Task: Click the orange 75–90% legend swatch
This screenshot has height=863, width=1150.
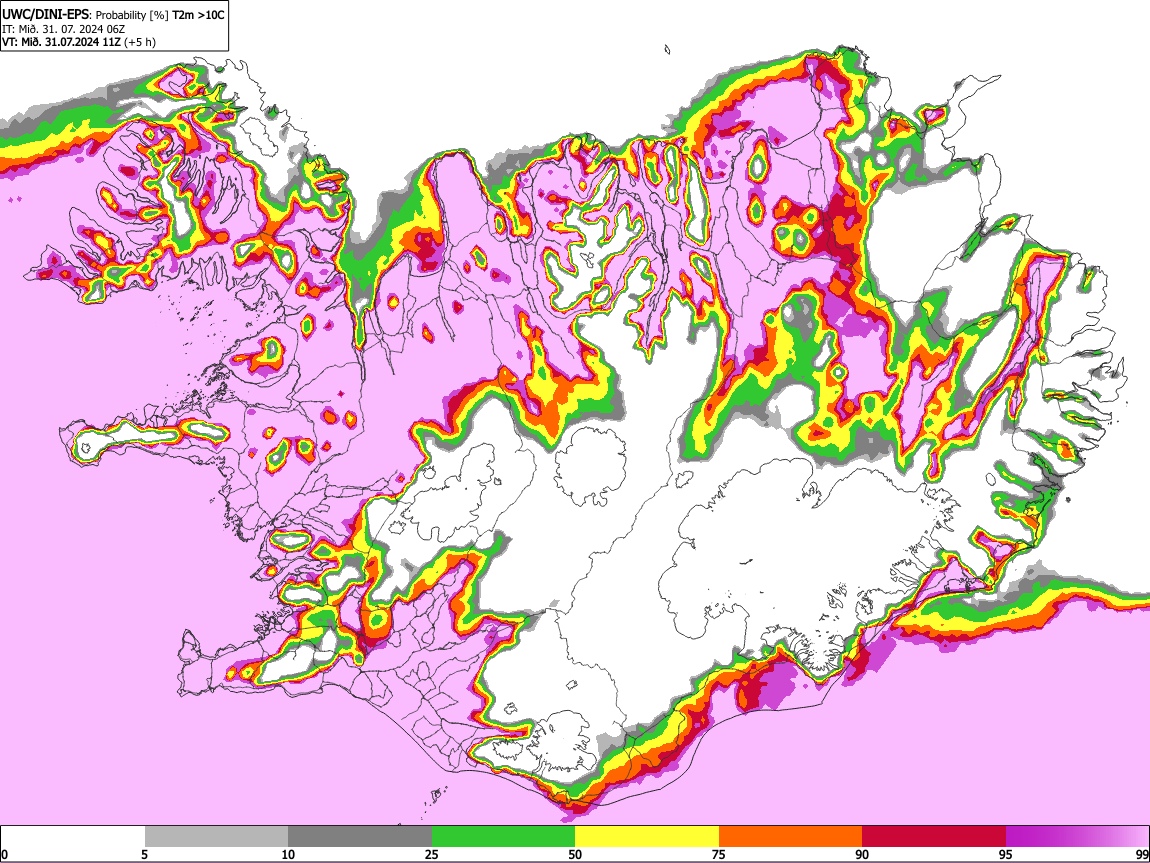Action: pos(790,836)
